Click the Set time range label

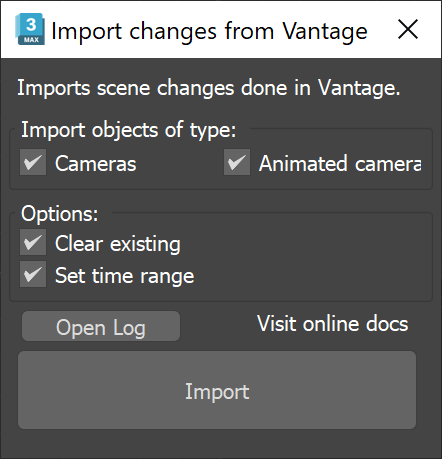pyautogui.click(x=124, y=276)
